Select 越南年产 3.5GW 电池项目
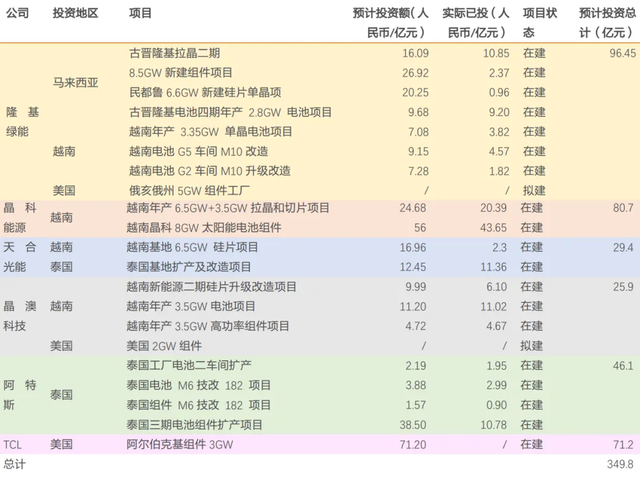The height and width of the screenshot is (483, 640). (x=191, y=306)
